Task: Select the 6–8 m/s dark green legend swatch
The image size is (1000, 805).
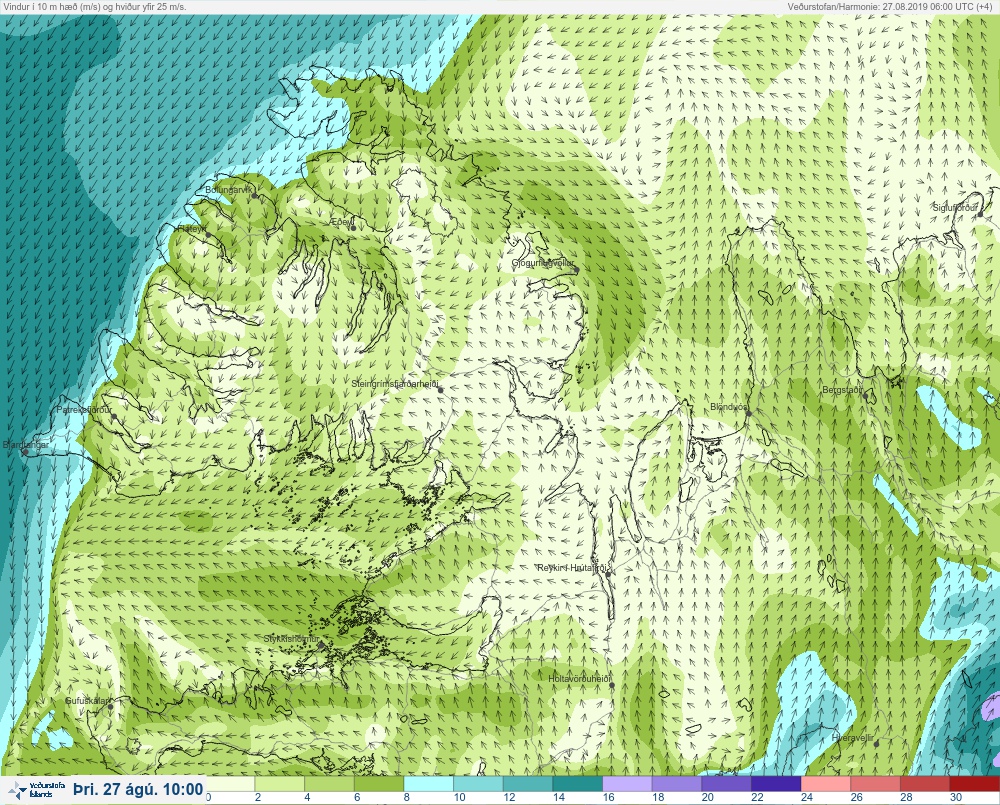Action: pos(379,783)
